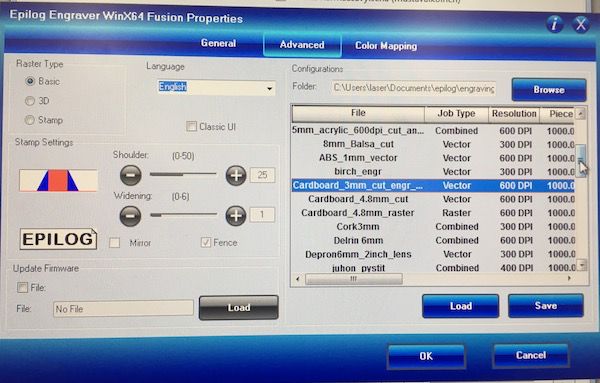Decrease Widening with minus button
The width and height of the screenshot is (600, 383).
(130, 216)
